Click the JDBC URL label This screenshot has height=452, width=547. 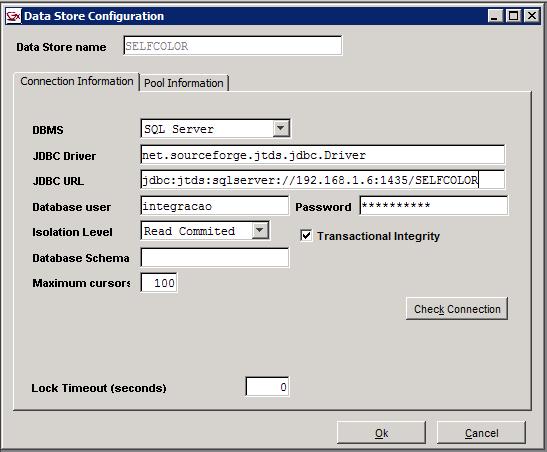pyautogui.click(x=58, y=181)
